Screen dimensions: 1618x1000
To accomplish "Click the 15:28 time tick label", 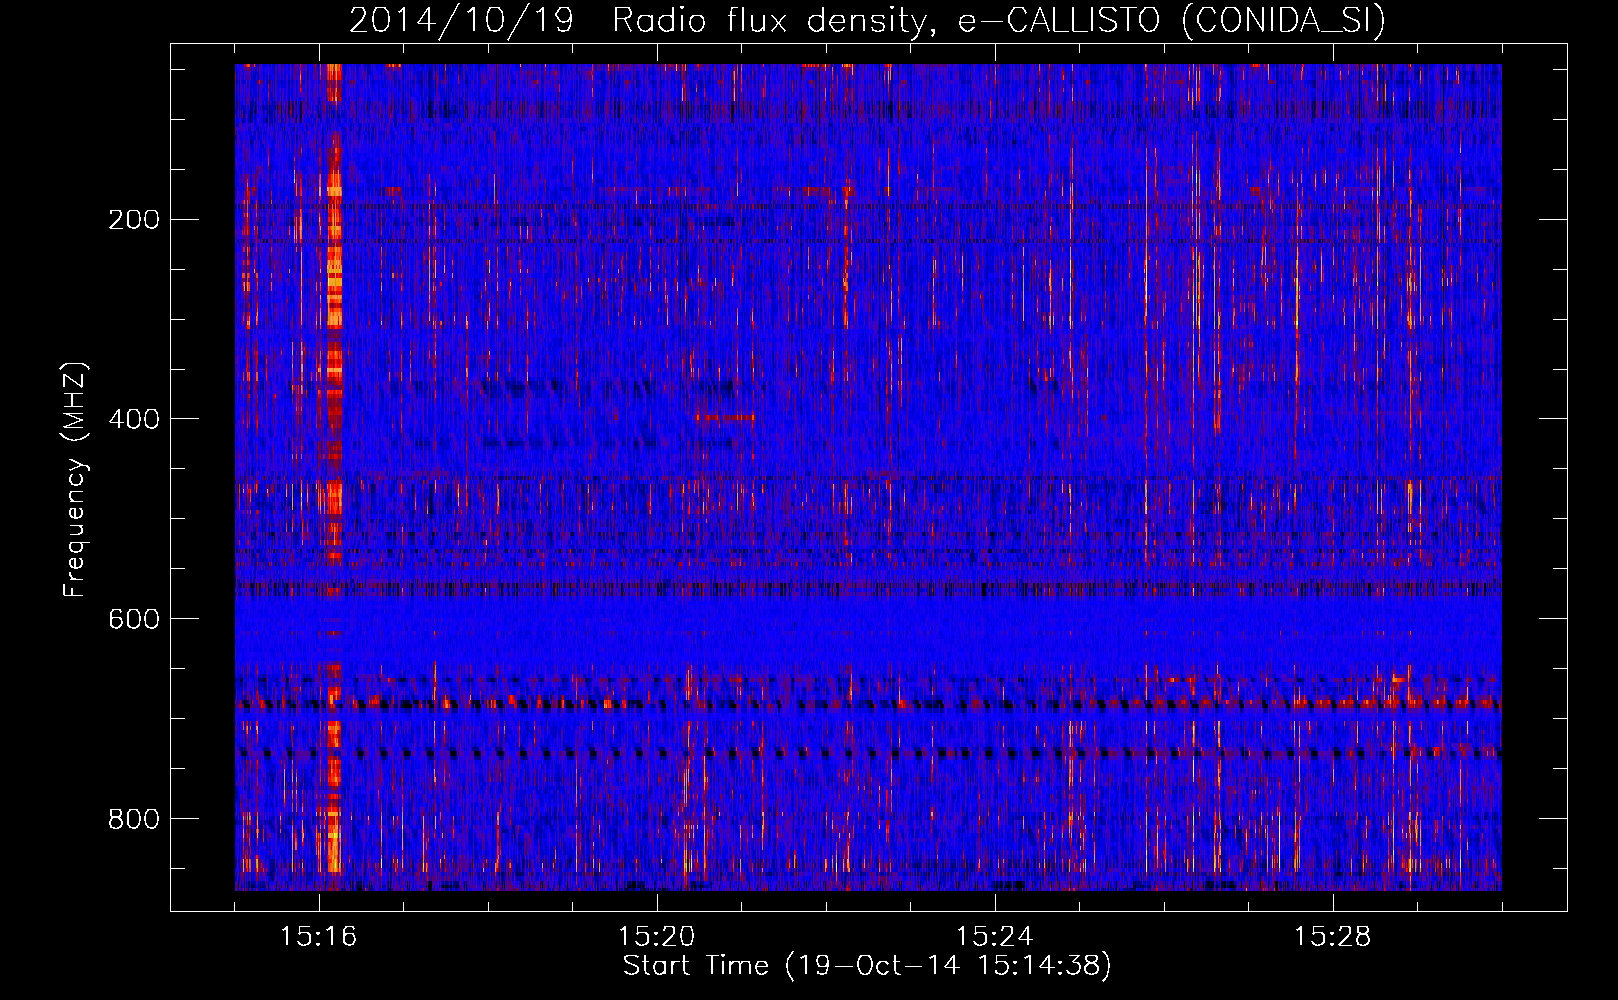I will tap(1333, 937).
